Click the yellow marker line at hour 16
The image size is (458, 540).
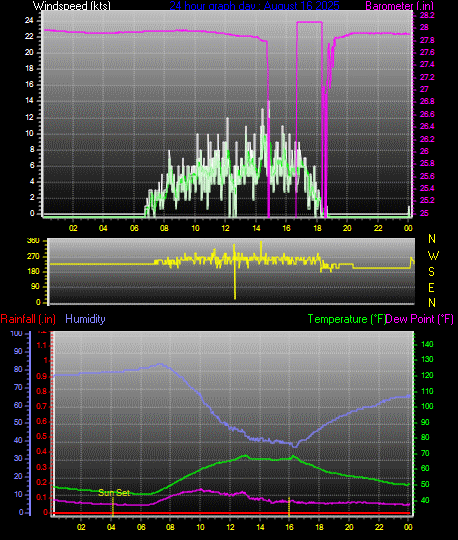(x=289, y=507)
